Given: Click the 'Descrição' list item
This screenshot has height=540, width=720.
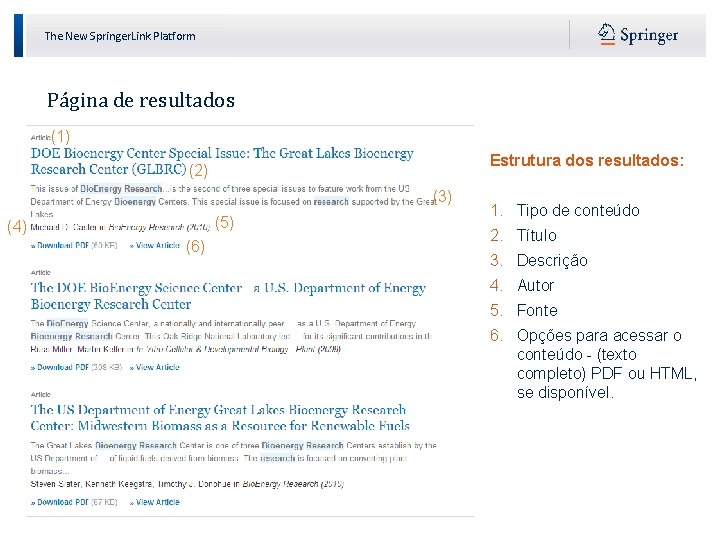Looking at the screenshot, I should [552, 260].
